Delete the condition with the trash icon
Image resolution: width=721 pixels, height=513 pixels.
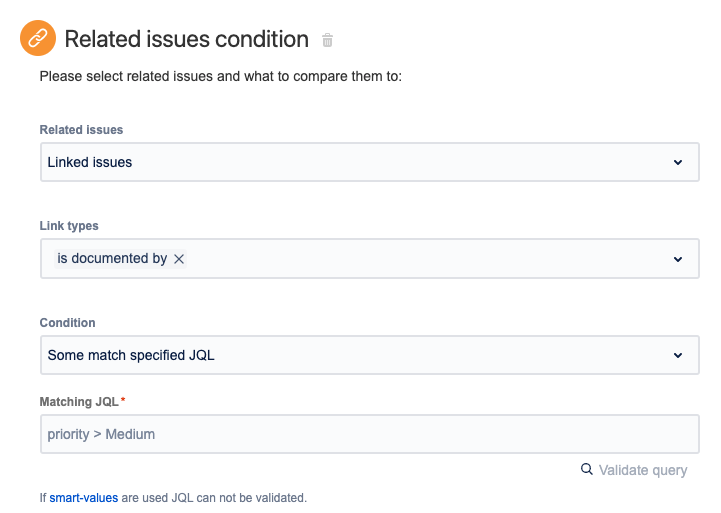point(327,41)
